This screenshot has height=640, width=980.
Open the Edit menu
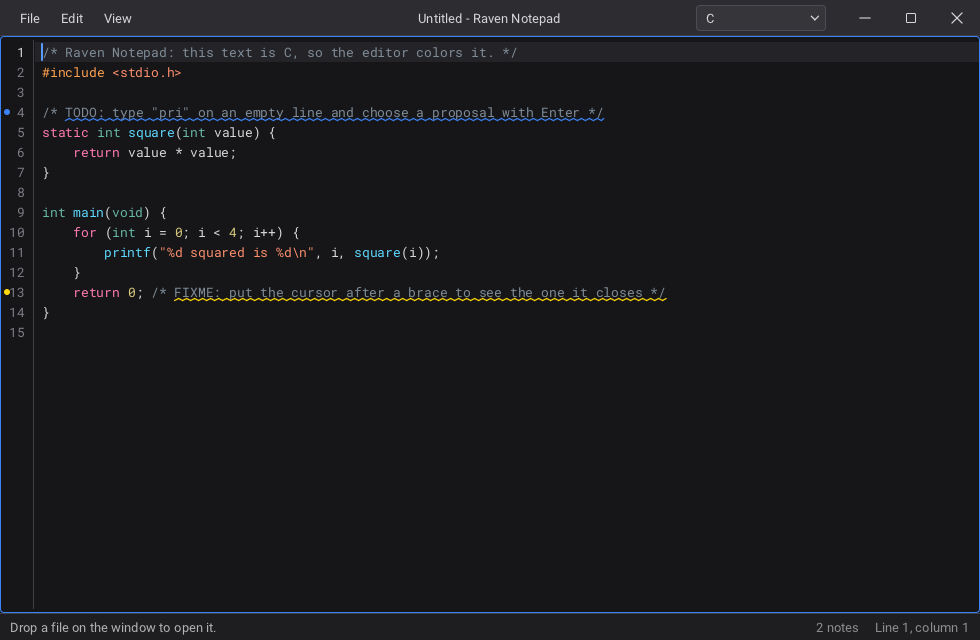pyautogui.click(x=72, y=19)
